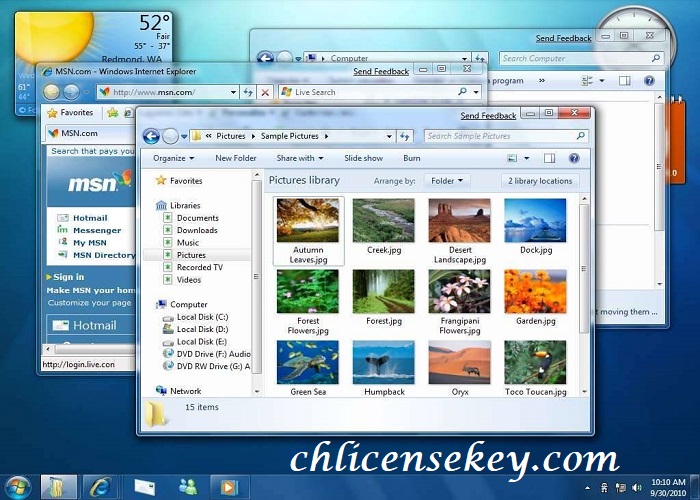Add to Favorites bar star icon in IE
Image resolution: width=700 pixels, height=500 pixels.
(x=113, y=113)
